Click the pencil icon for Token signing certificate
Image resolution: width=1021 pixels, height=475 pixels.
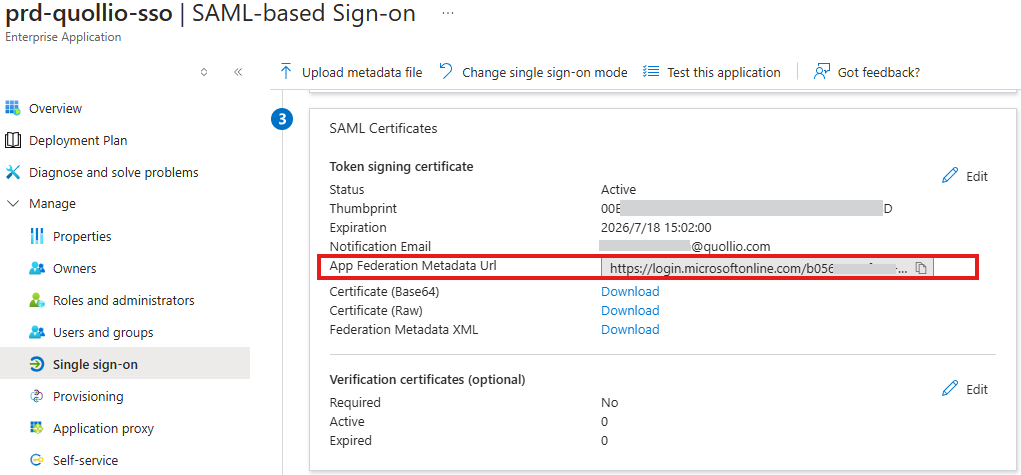950,176
